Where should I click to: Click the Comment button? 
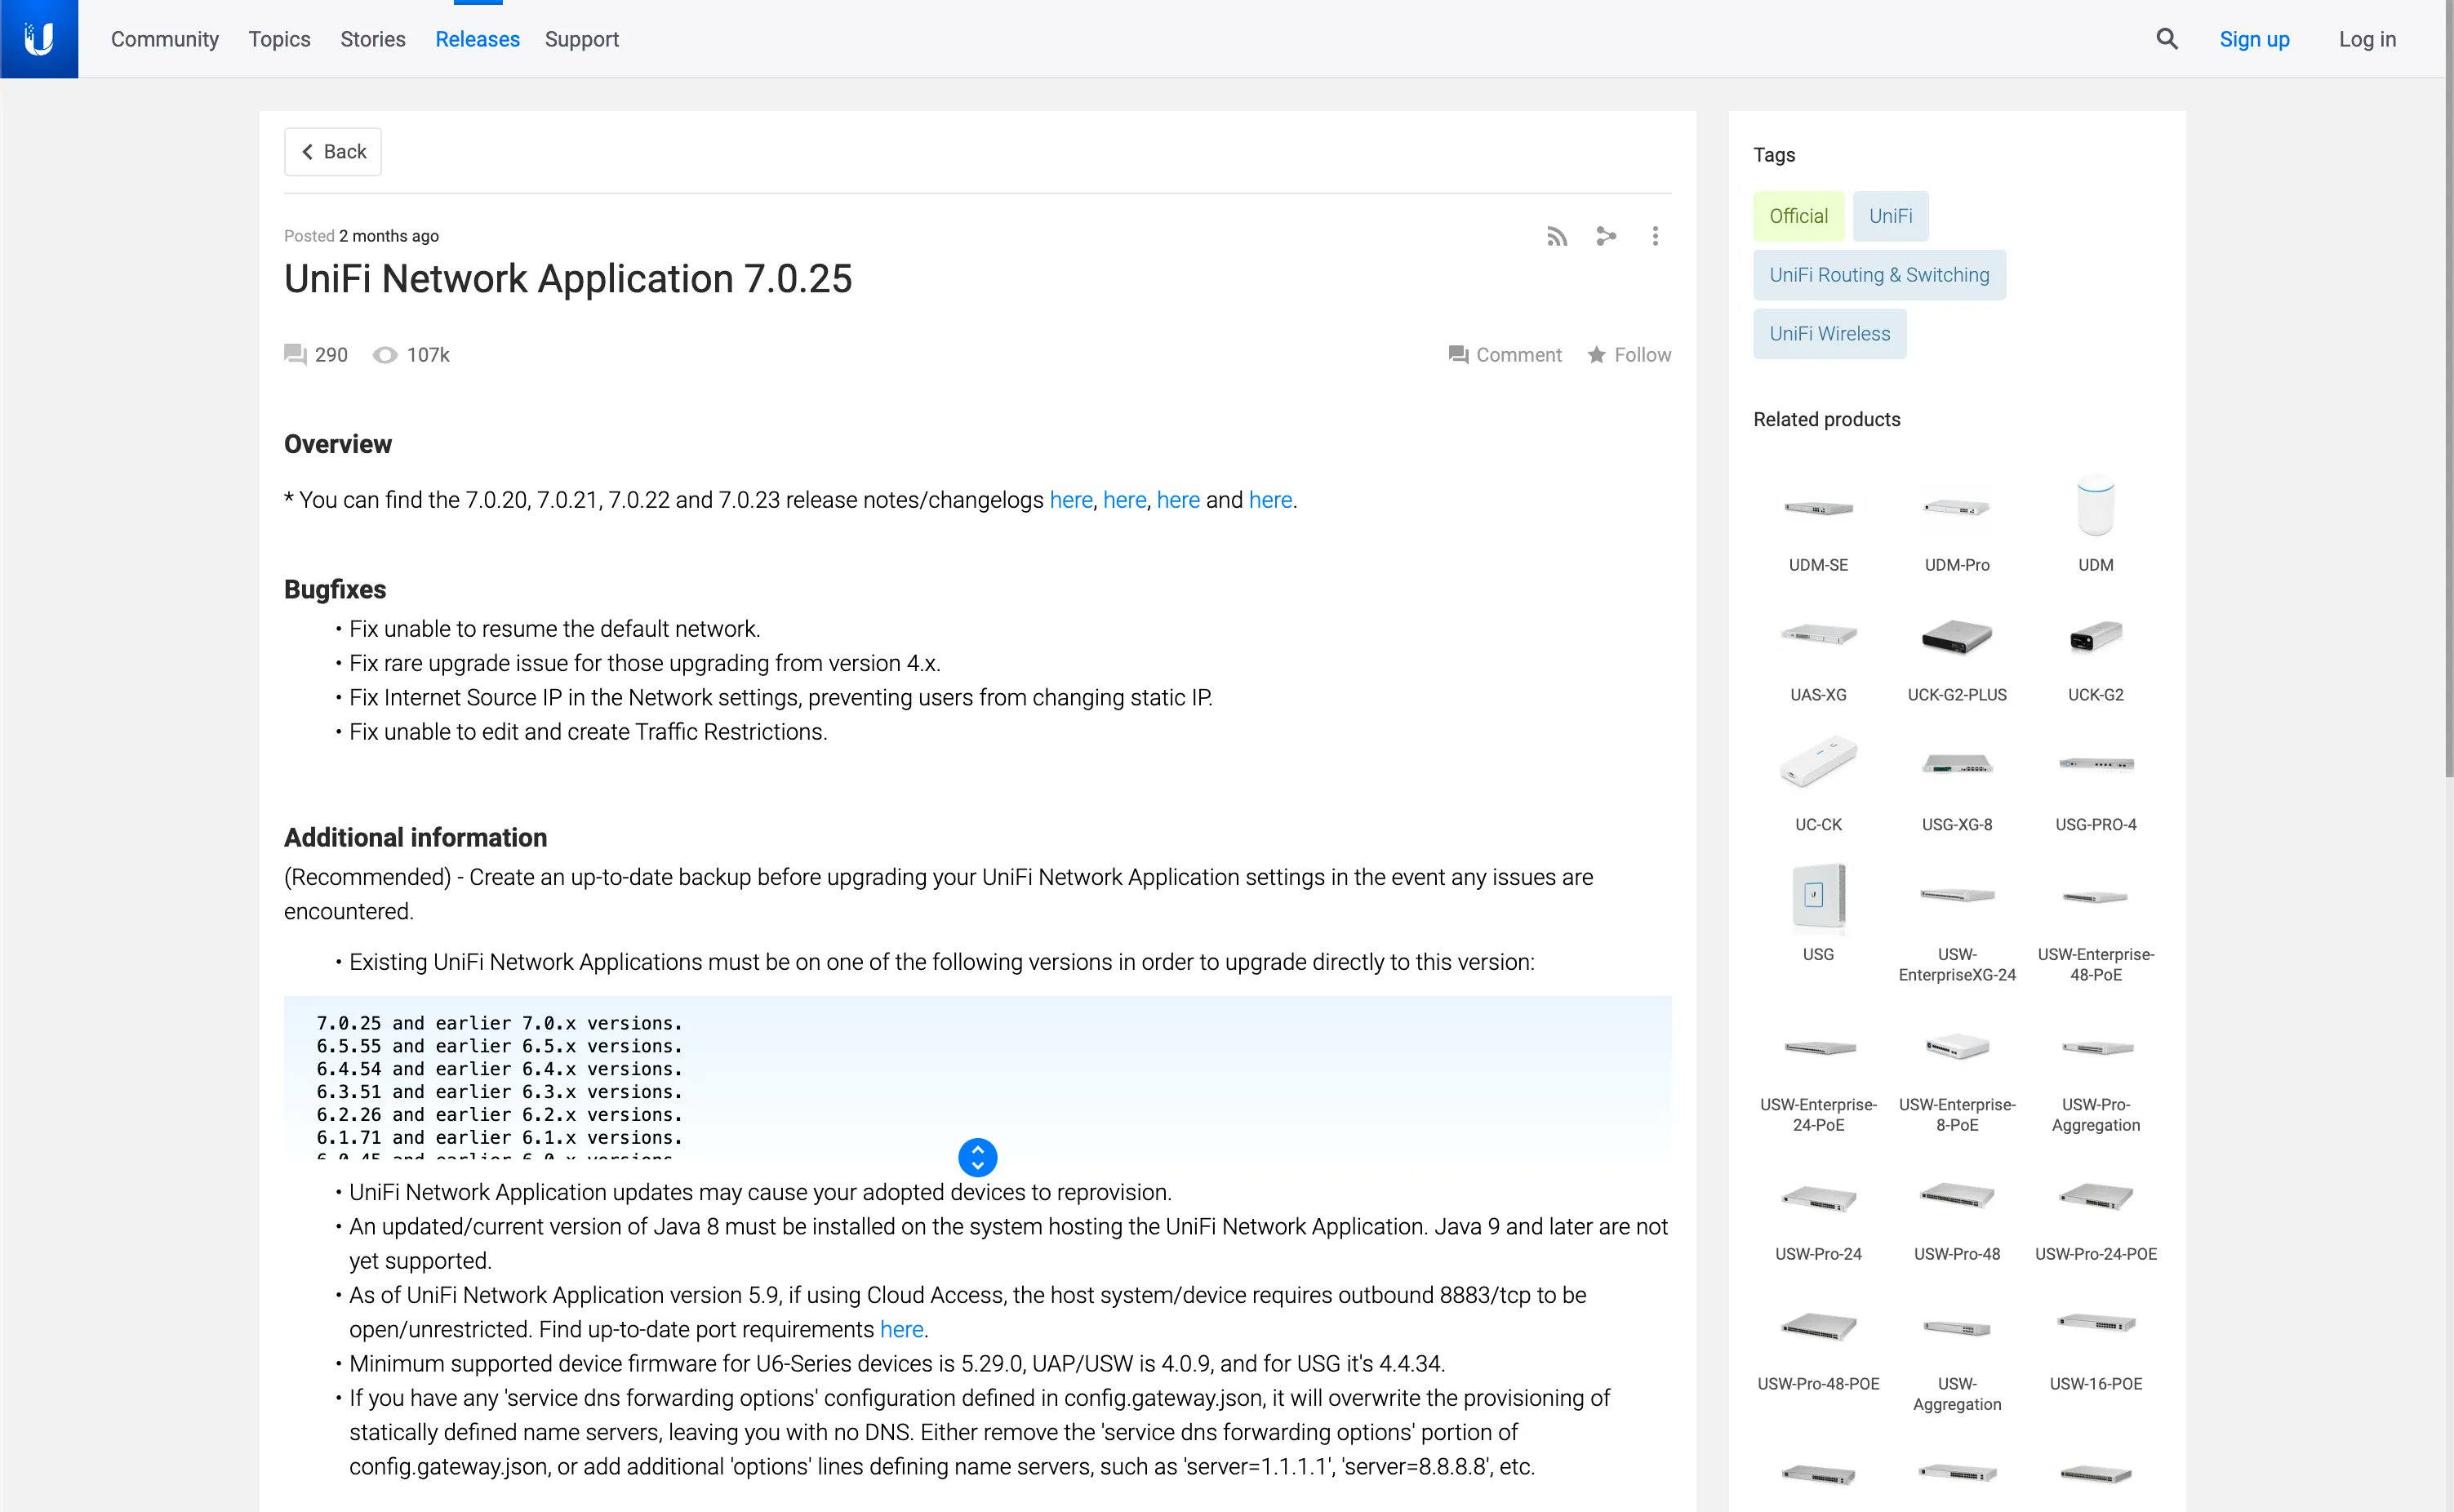click(1505, 355)
